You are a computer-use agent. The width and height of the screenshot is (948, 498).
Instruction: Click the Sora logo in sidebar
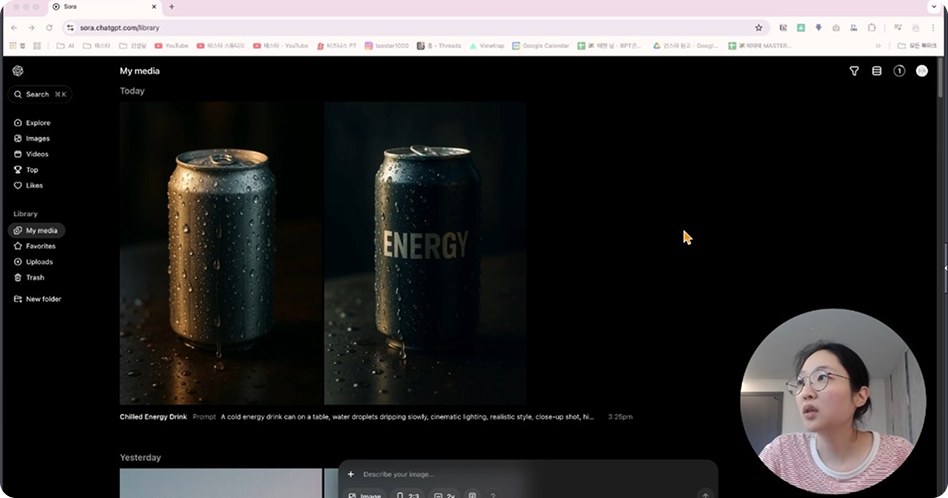(x=18, y=71)
